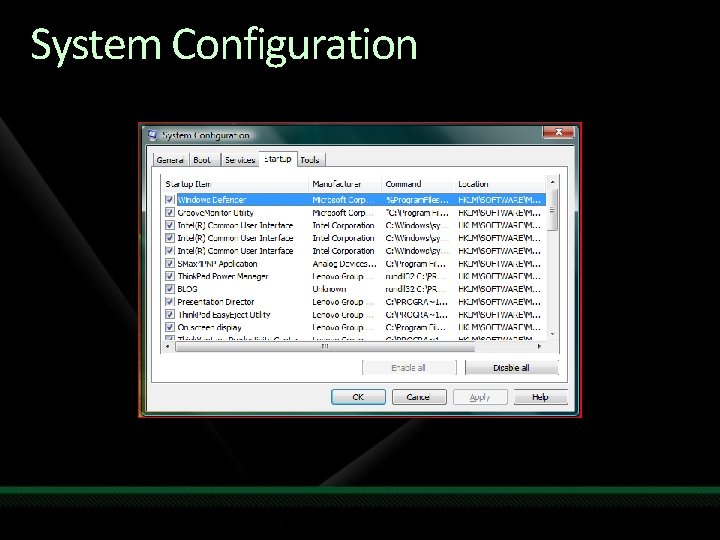Close the System Configuration dialog
Screen dimensions: 720x540
tap(558, 132)
